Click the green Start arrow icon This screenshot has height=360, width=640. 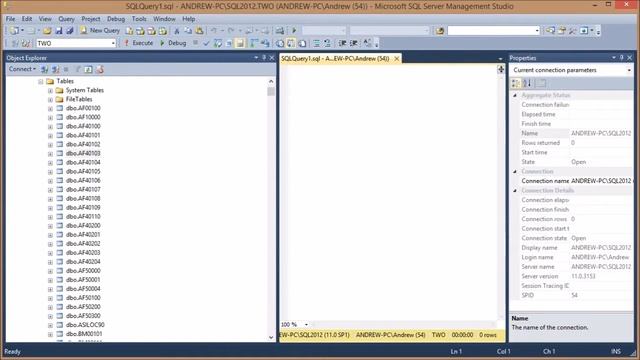[294, 31]
